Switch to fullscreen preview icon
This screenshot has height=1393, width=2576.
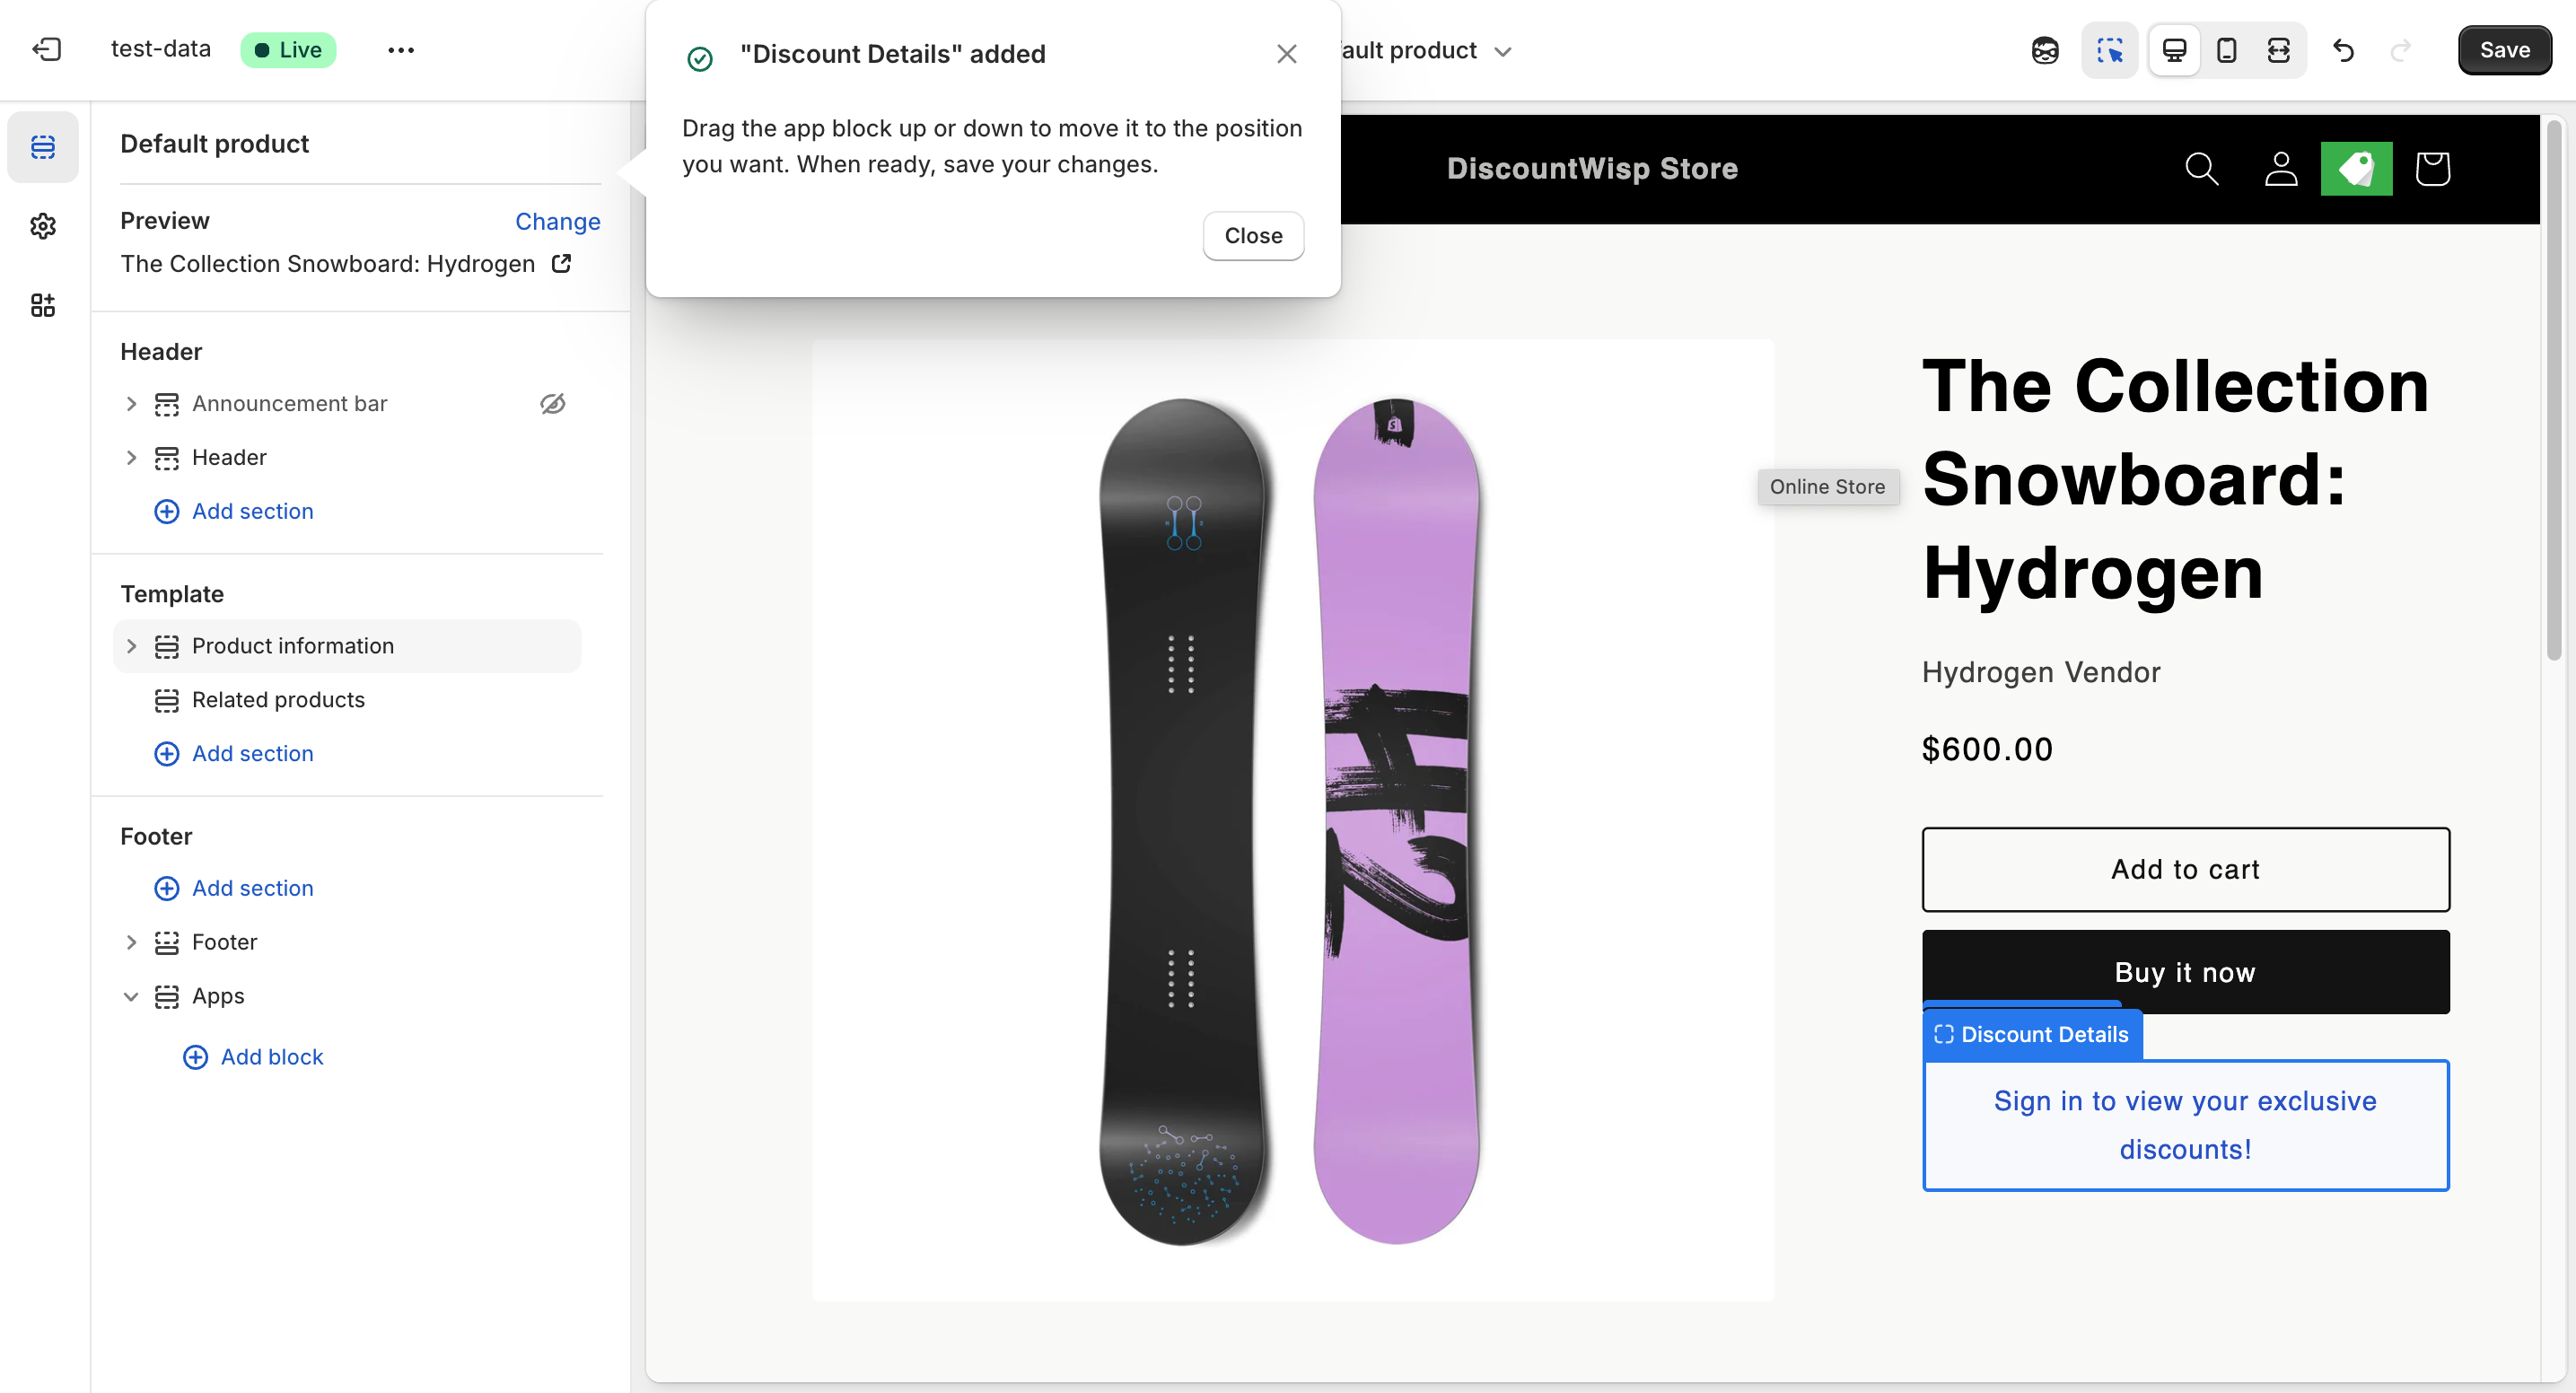click(2278, 50)
